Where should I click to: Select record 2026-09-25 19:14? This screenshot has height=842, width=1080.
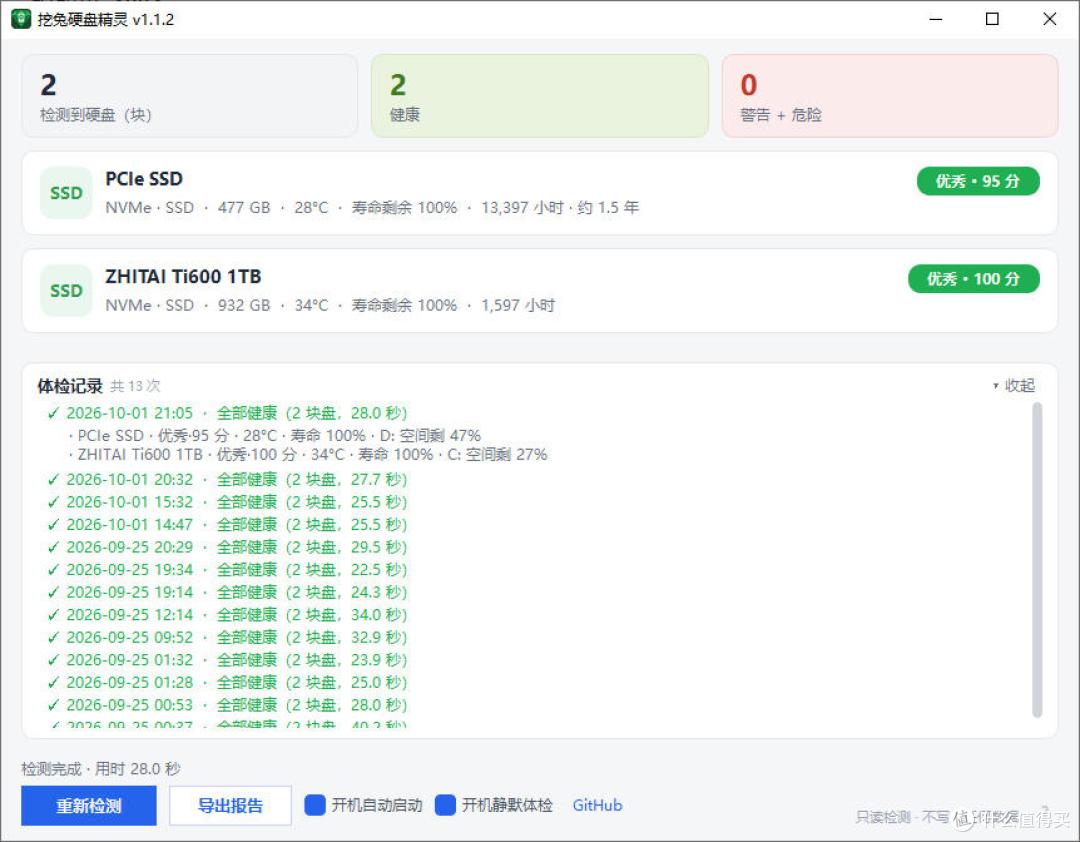pos(227,592)
